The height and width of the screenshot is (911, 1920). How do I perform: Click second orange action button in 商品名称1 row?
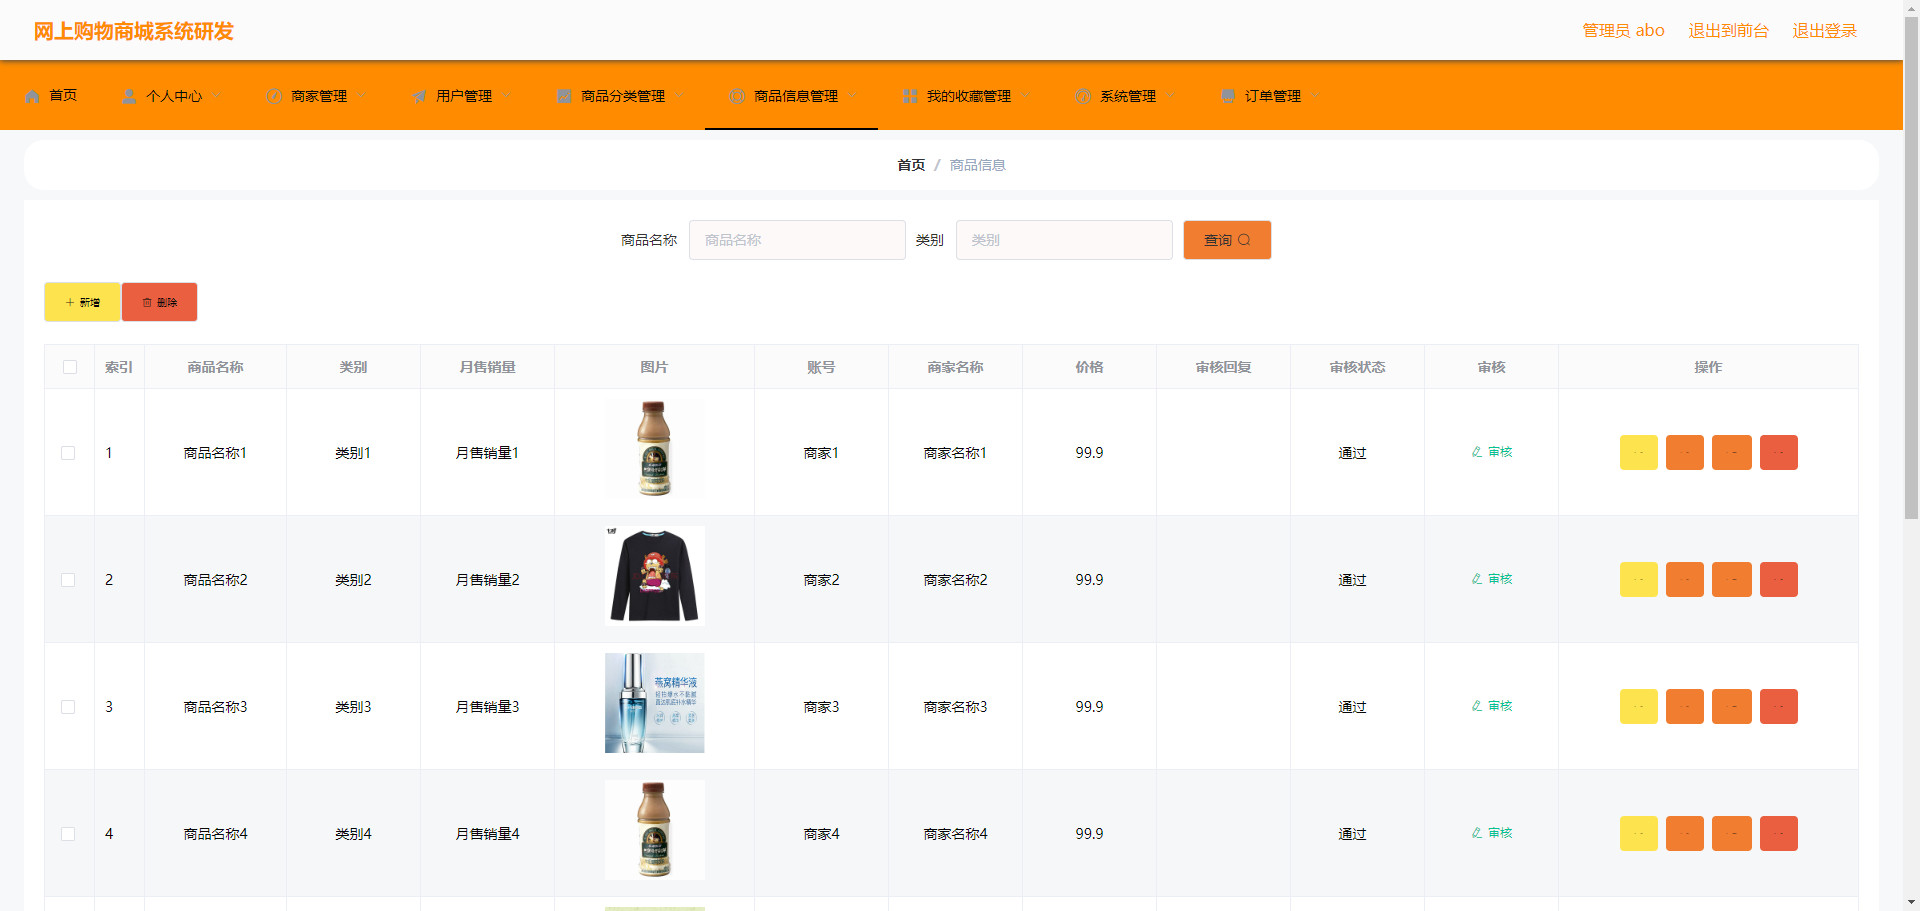pyautogui.click(x=1732, y=452)
